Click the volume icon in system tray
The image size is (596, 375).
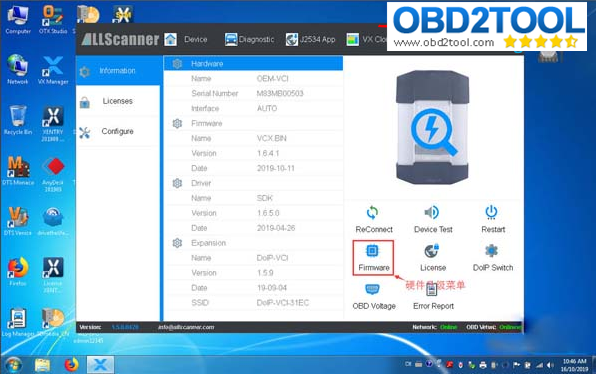(x=550, y=365)
